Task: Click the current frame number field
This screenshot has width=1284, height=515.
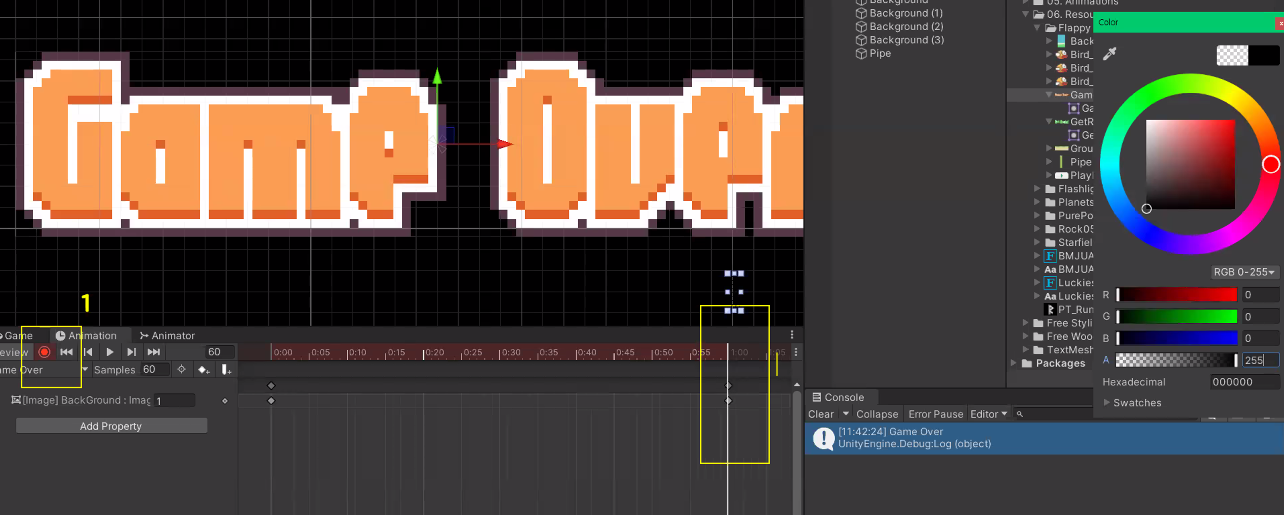Action: tap(220, 352)
